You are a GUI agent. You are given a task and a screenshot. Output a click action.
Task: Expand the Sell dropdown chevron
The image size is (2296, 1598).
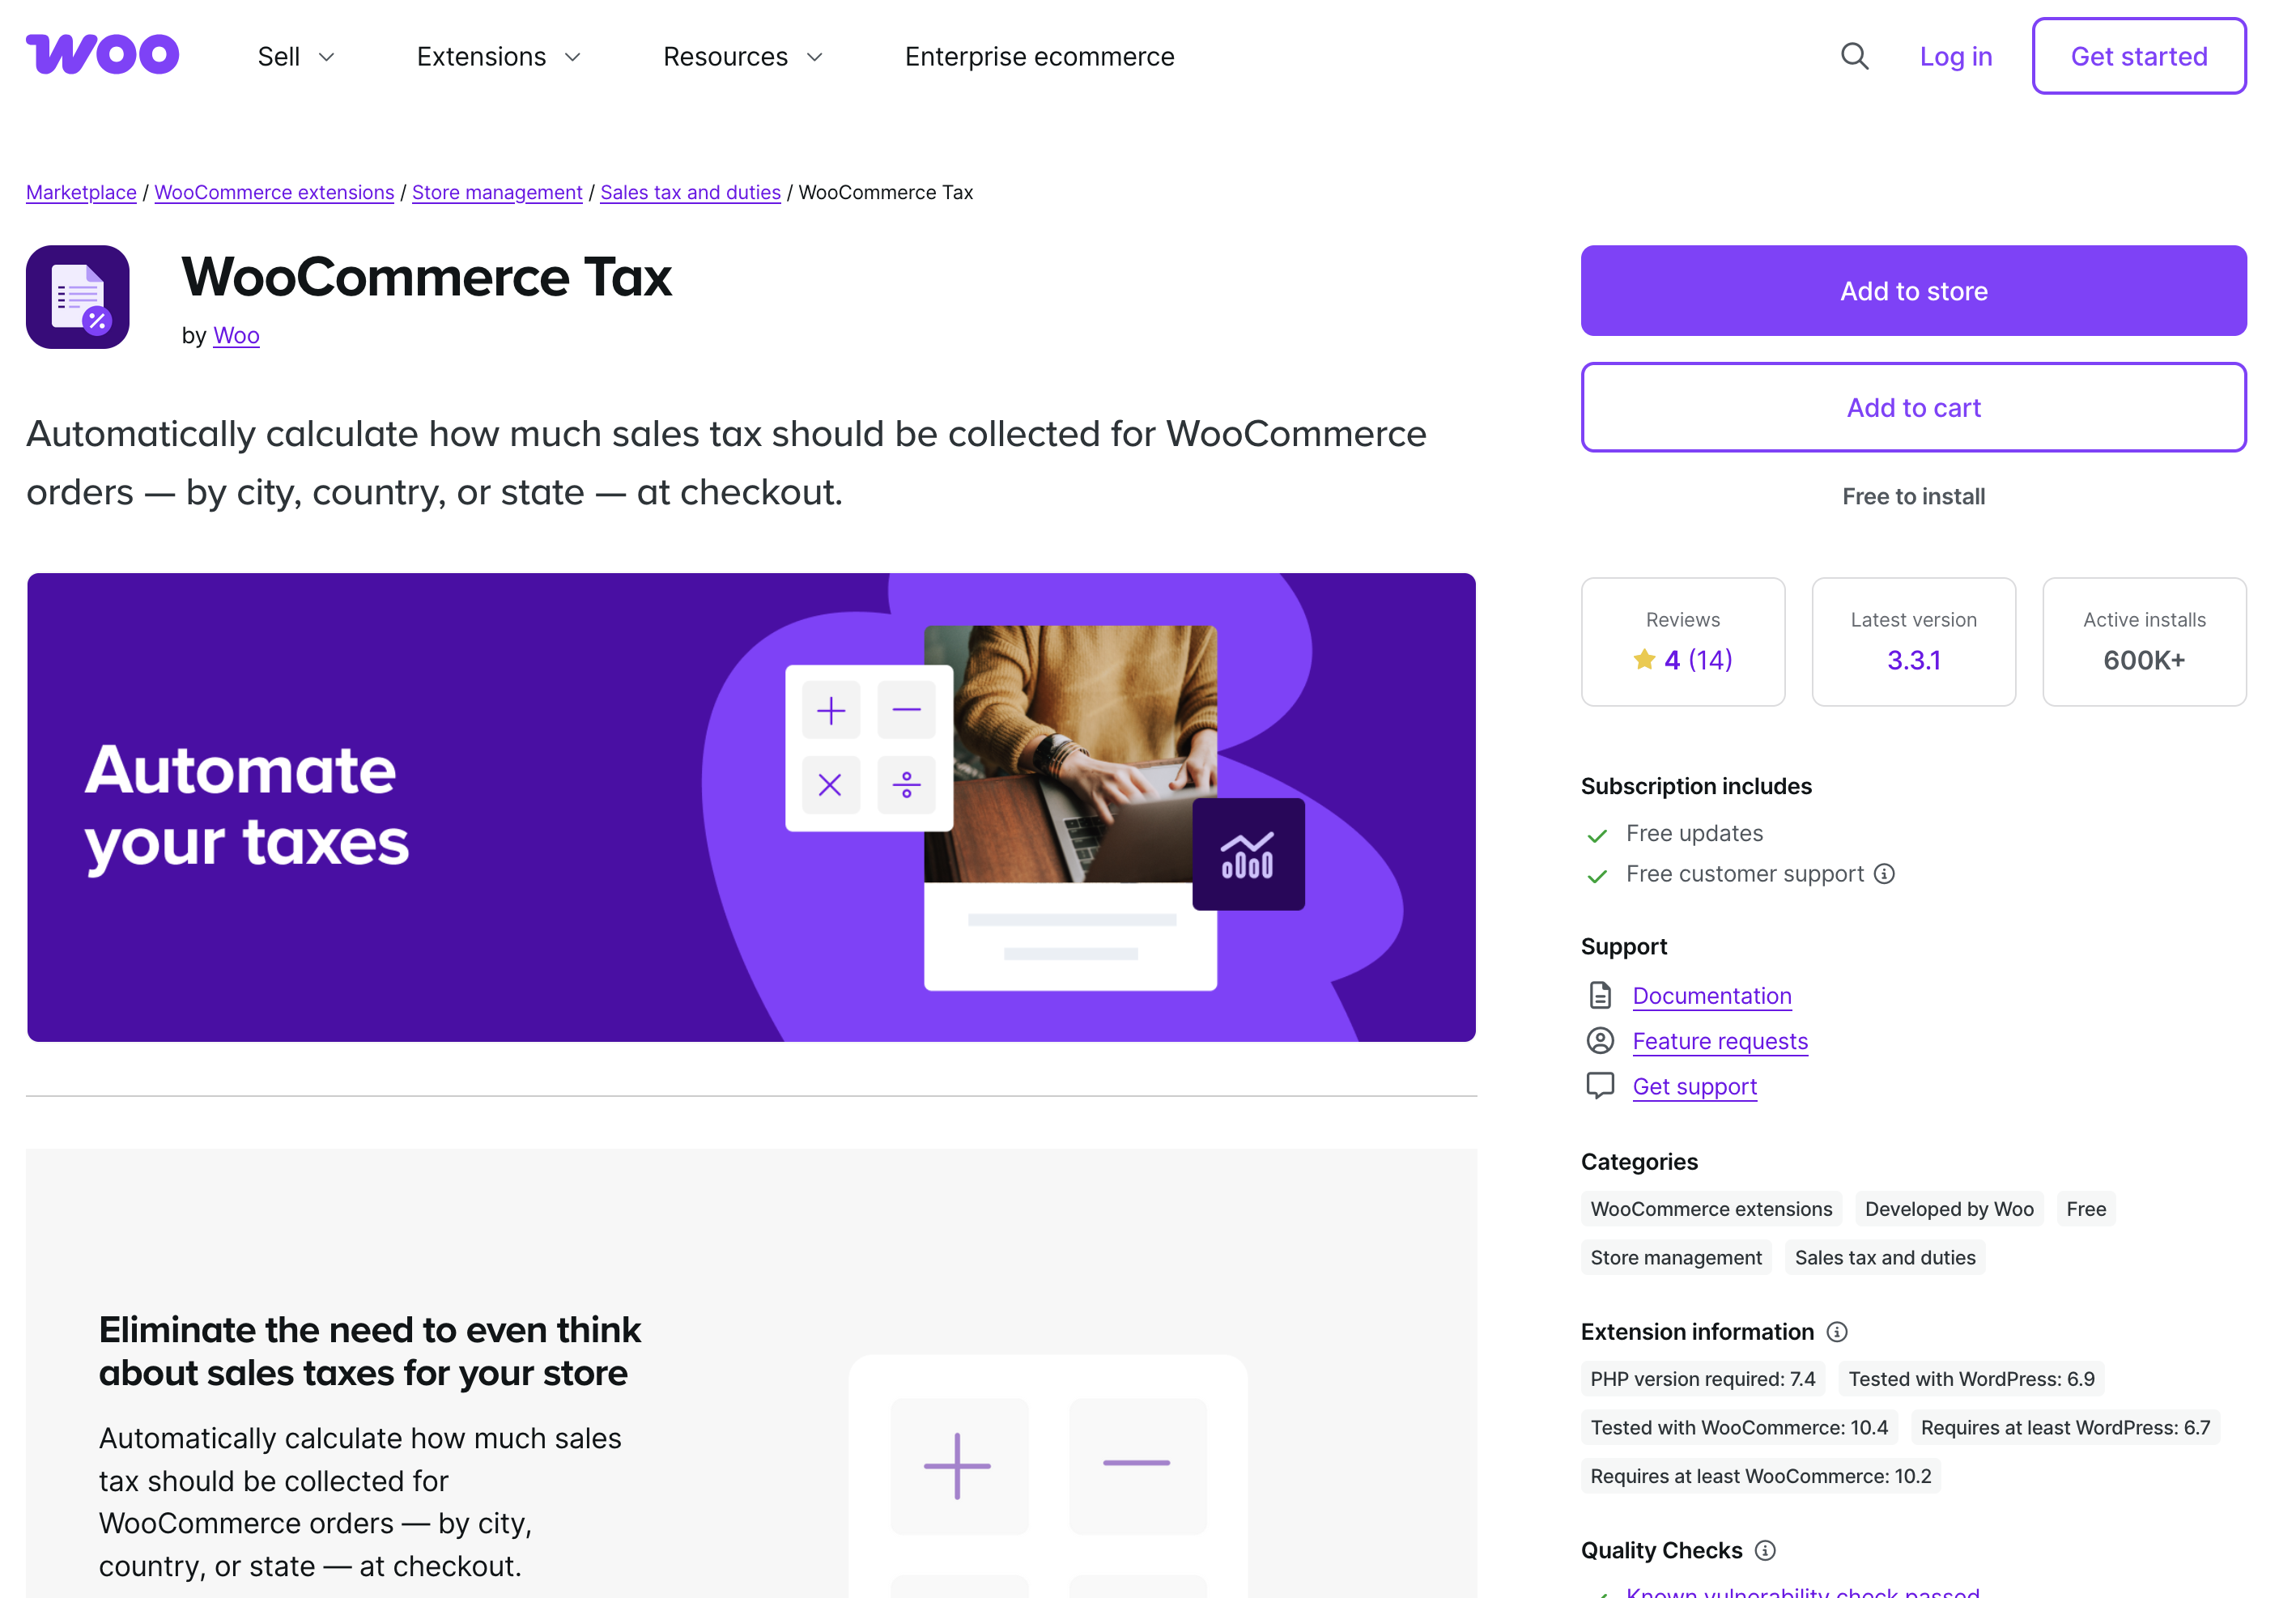pyautogui.click(x=327, y=58)
